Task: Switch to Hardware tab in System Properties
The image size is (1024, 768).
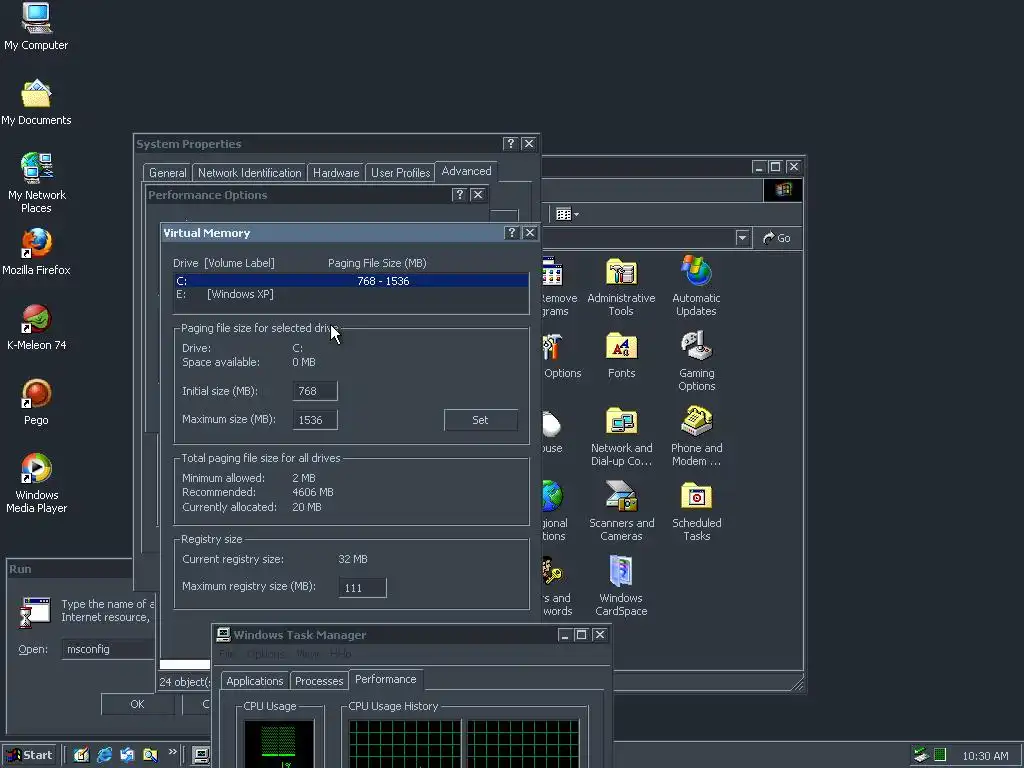Action: (x=336, y=173)
